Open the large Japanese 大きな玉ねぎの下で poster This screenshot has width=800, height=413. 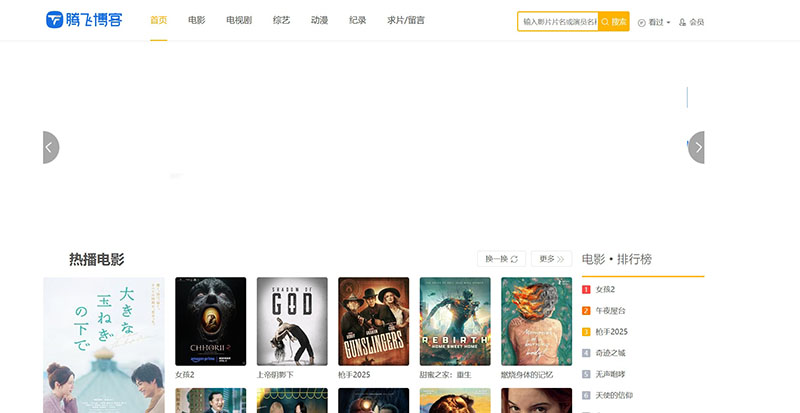pyautogui.click(x=104, y=345)
